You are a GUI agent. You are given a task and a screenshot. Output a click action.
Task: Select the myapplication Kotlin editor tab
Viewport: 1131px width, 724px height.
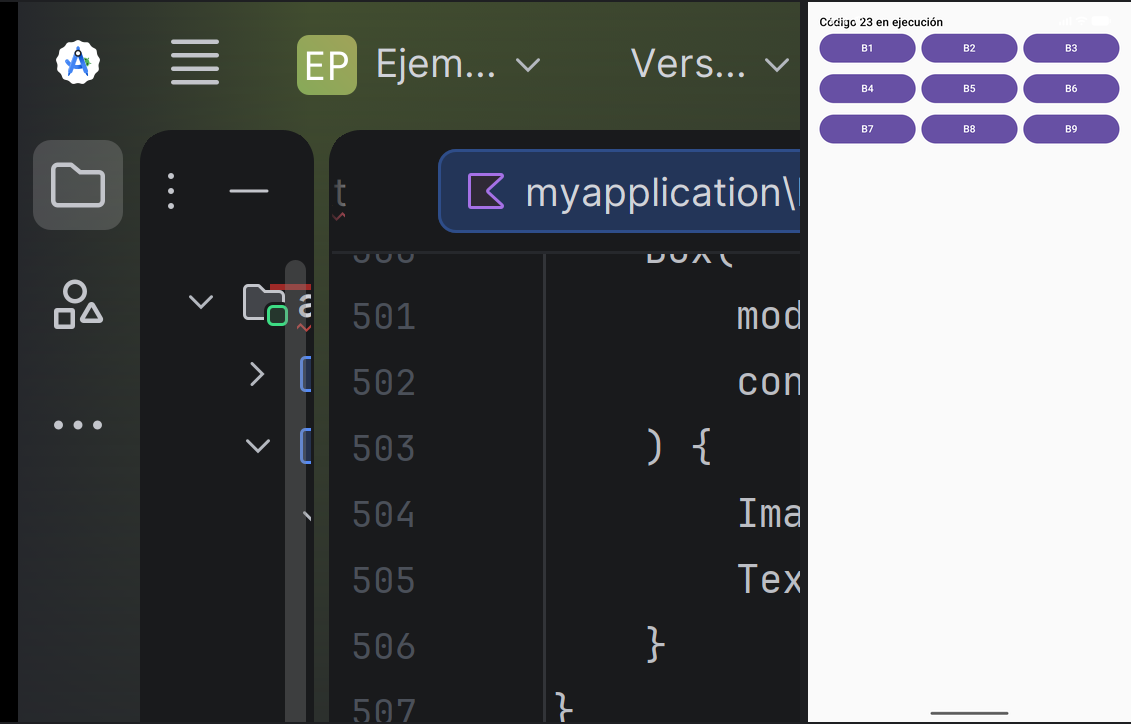pos(620,192)
